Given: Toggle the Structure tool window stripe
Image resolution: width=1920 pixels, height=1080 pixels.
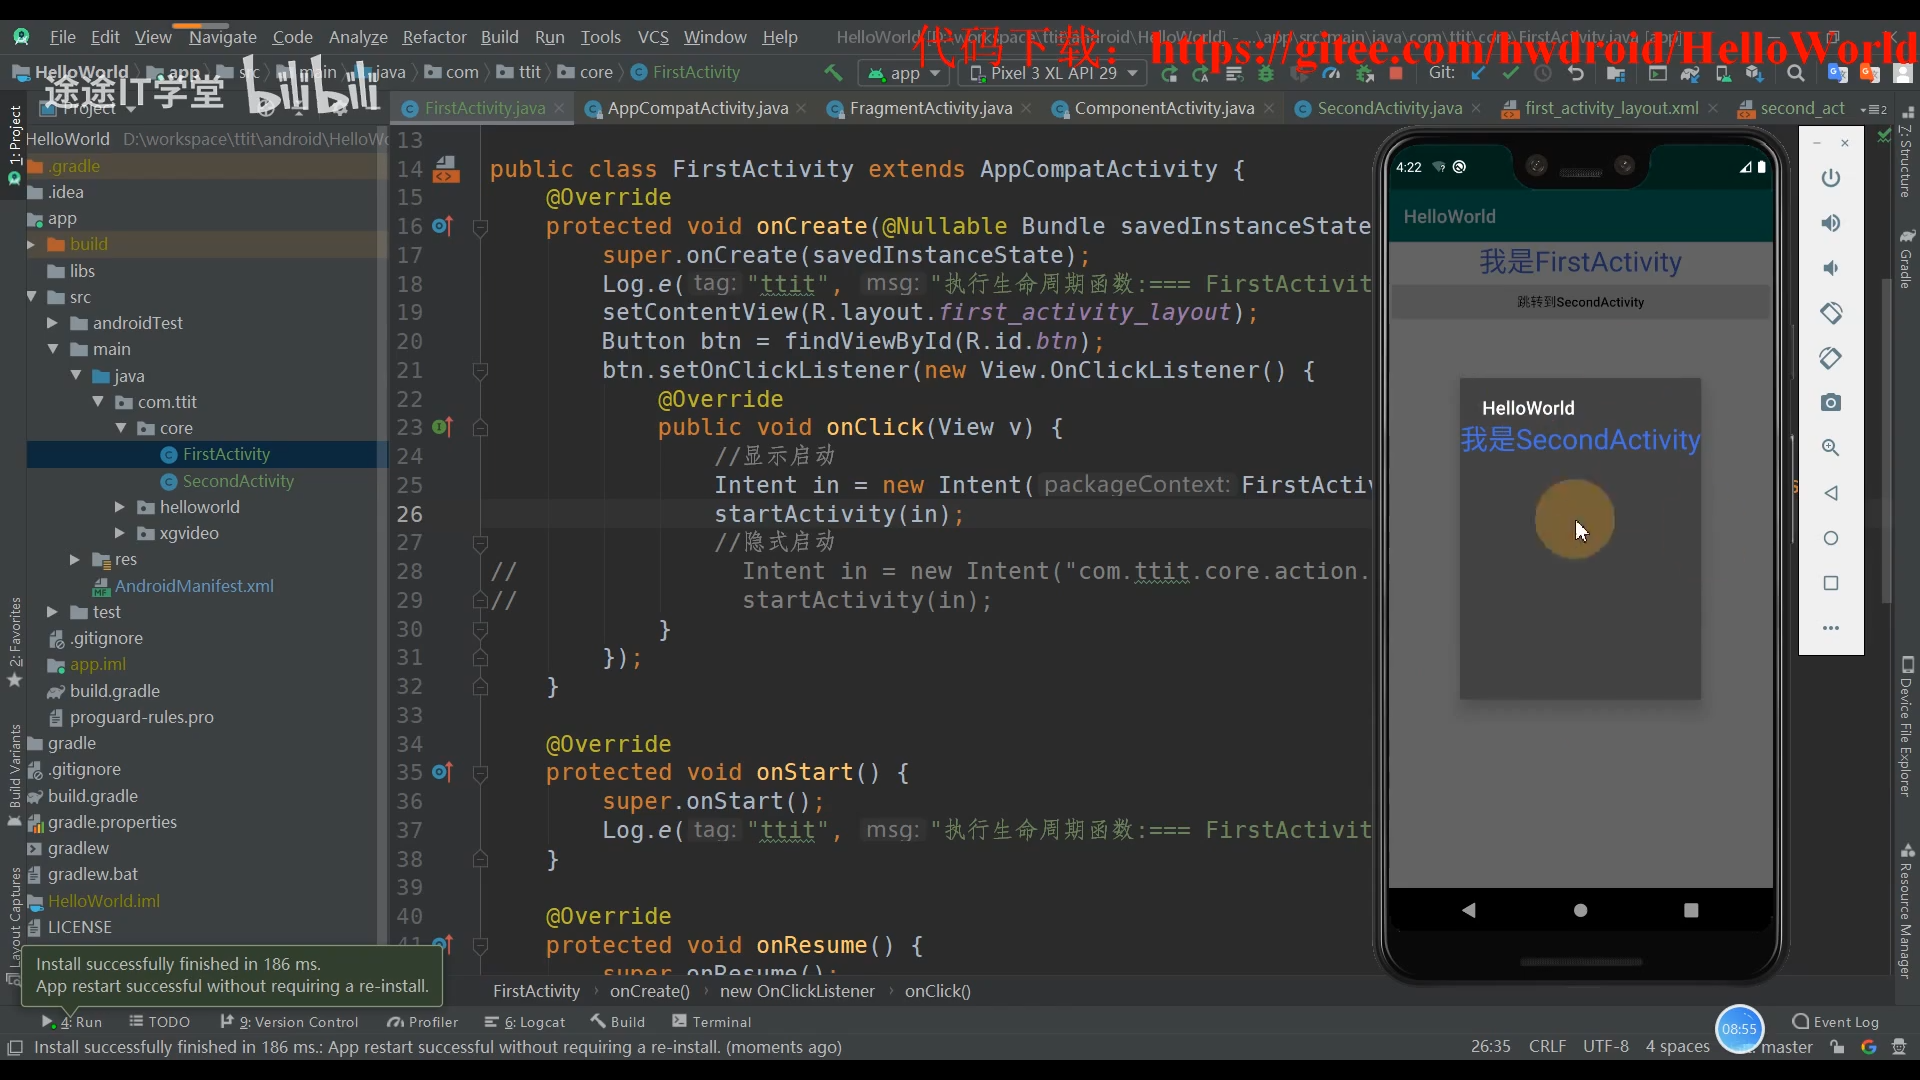Looking at the screenshot, I should (1906, 152).
